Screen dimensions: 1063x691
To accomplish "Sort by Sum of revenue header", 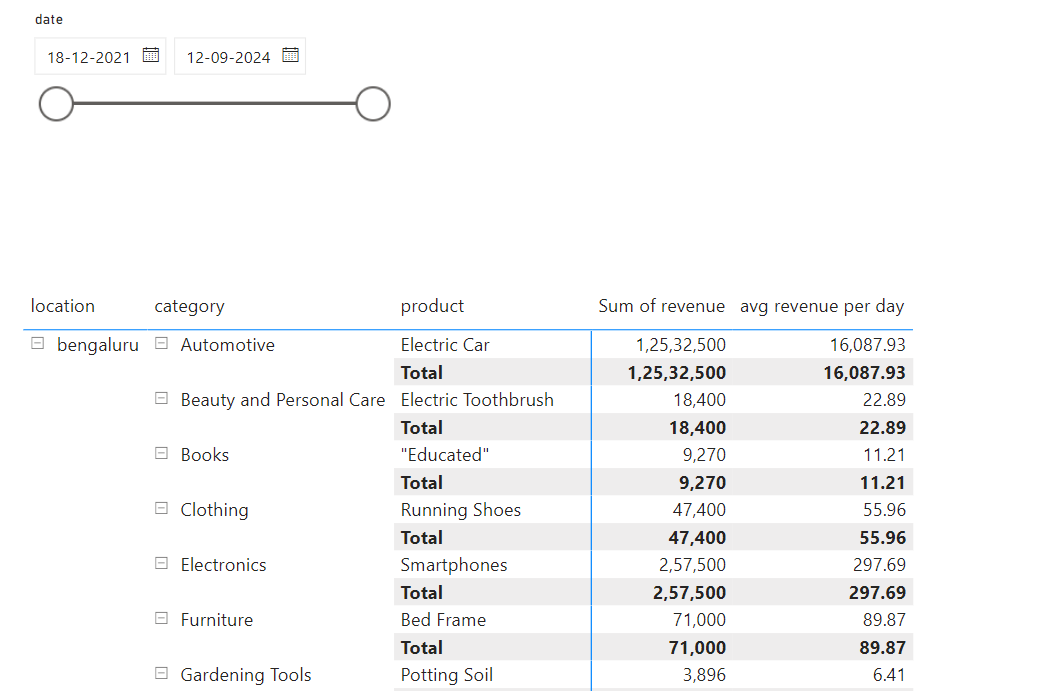I will [661, 306].
